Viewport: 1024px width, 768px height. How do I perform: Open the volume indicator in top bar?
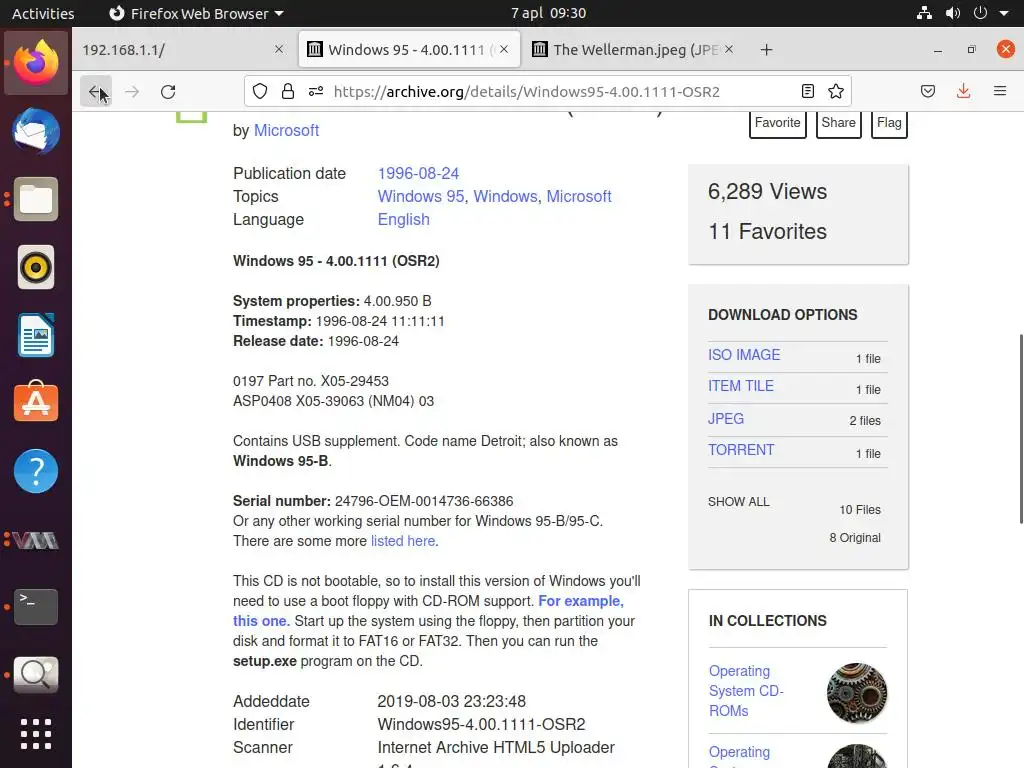click(x=953, y=13)
